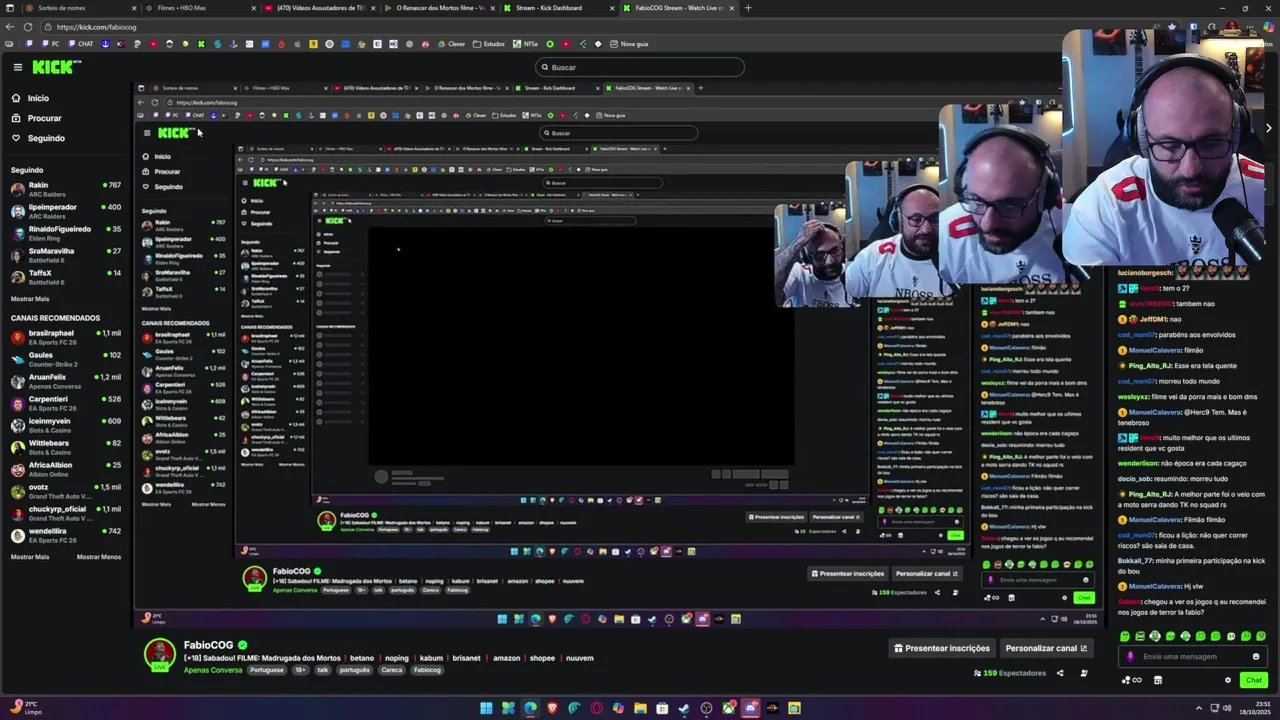The width and height of the screenshot is (1280, 720).
Task: Switch to the O Renascer dos Mortos tab
Action: (442, 8)
